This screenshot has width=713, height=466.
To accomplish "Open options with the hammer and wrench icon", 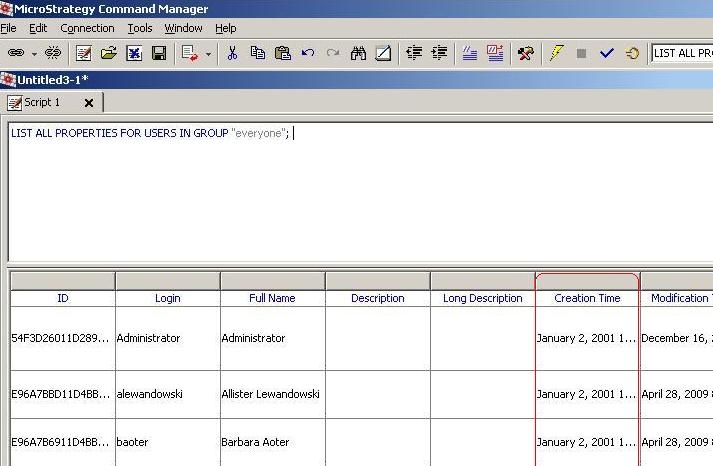I will click(526, 53).
